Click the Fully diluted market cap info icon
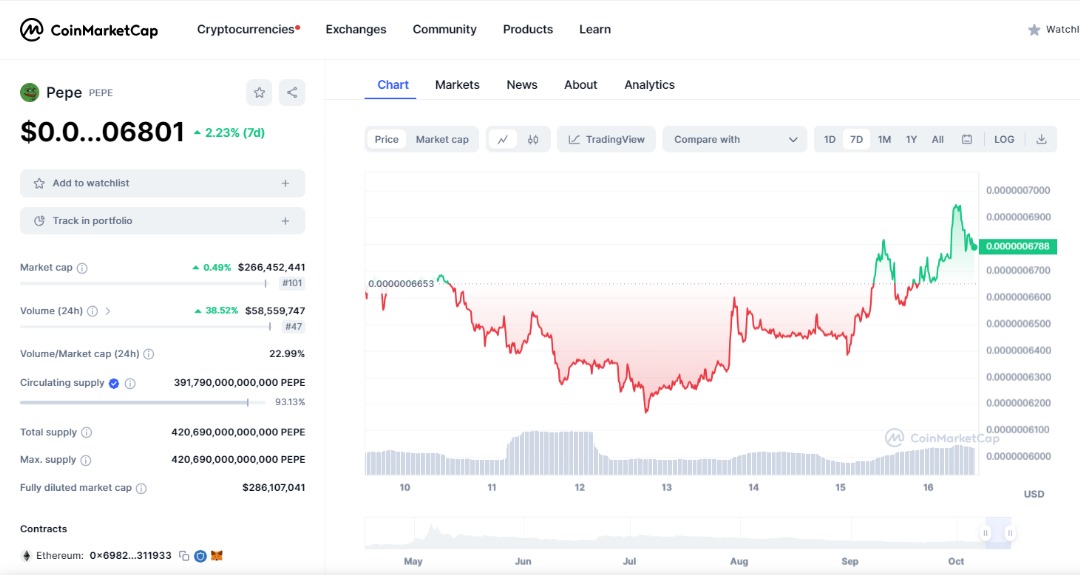Screen dimensions: 1080x575 (x=141, y=488)
